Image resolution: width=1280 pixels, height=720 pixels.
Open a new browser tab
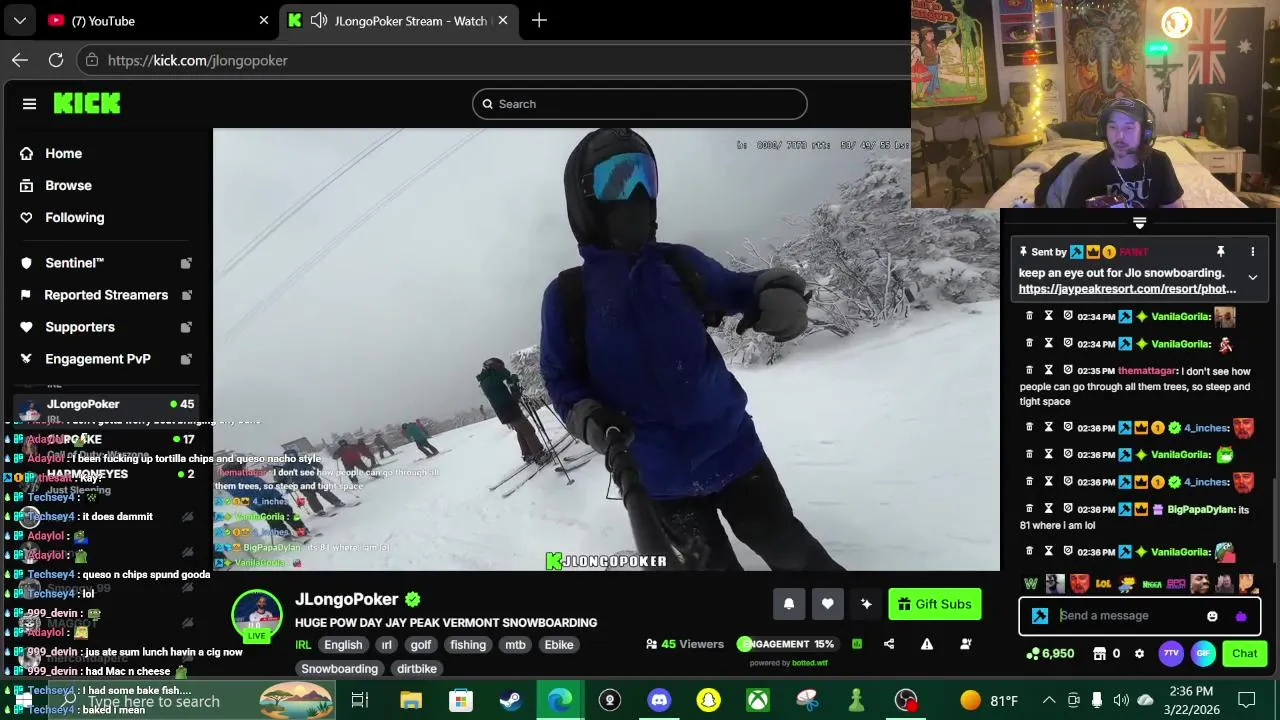click(539, 20)
